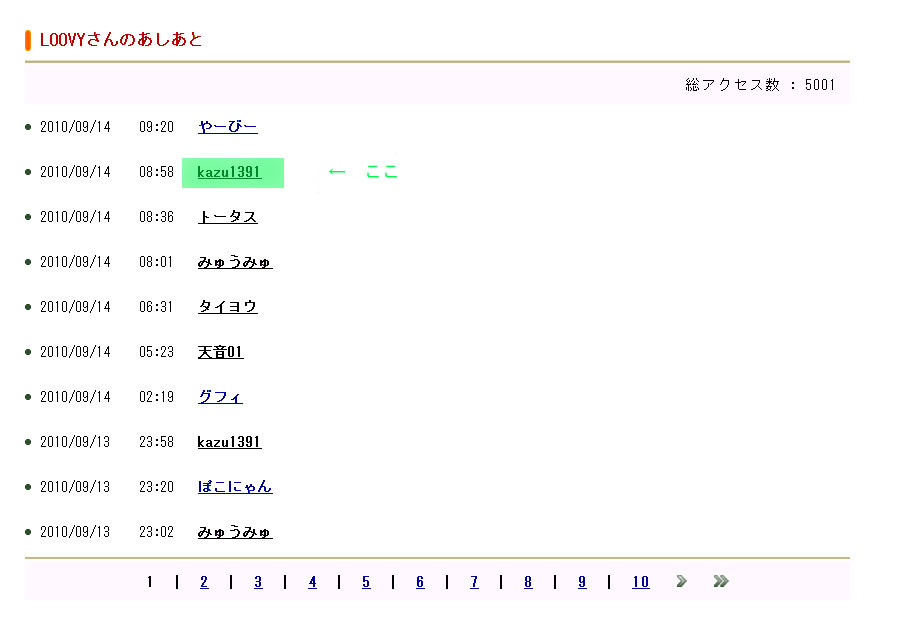The image size is (918, 617).
Task: Jump to page 6
Action: pyautogui.click(x=420, y=582)
